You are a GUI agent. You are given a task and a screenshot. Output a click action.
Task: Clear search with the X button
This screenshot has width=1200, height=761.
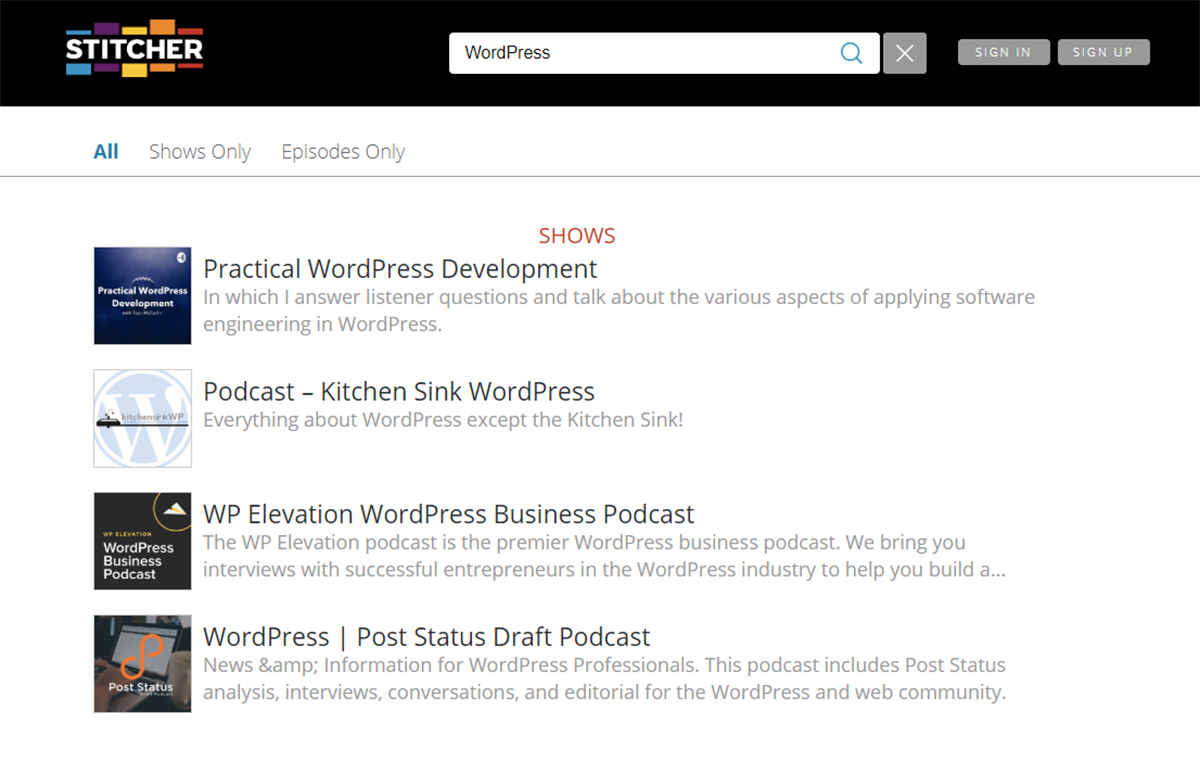click(905, 53)
